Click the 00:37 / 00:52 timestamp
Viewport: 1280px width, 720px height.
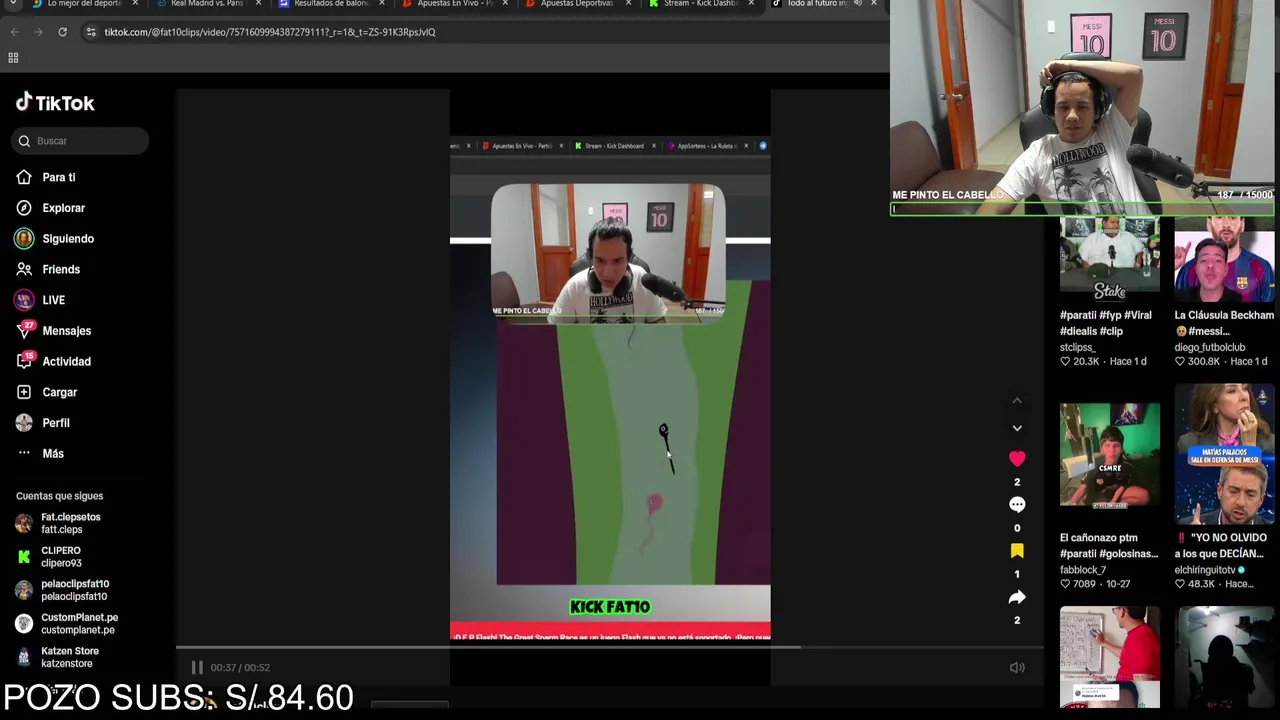click(240, 667)
